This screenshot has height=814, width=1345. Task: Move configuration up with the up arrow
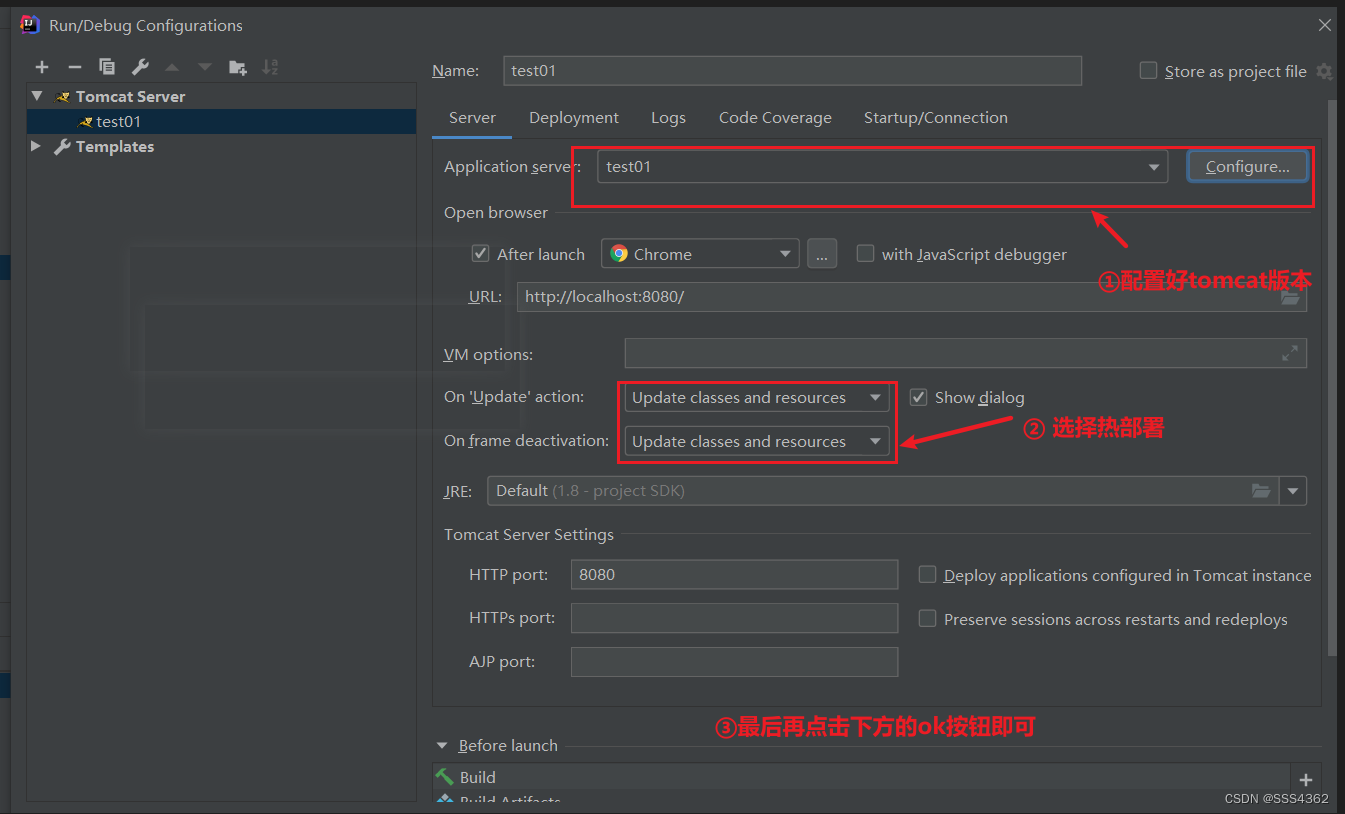point(172,67)
